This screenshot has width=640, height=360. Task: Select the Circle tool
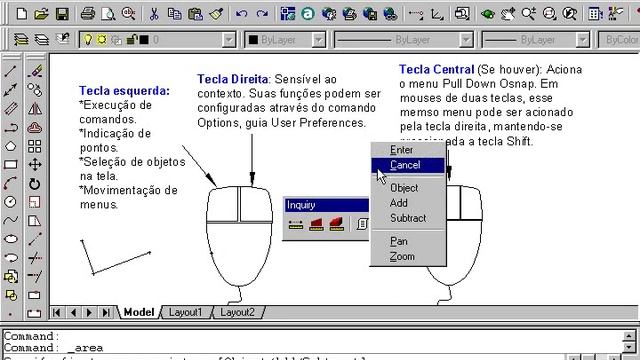pos(10,202)
